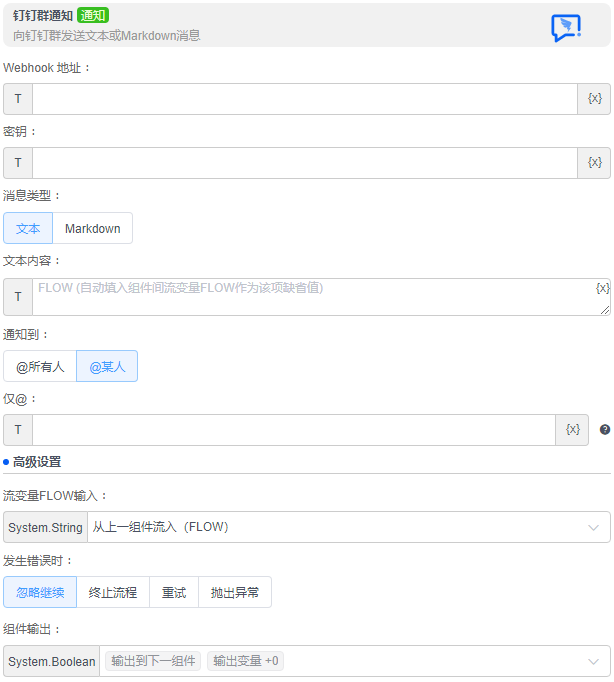
Task: Open variable picker for 仅@ field
Action: point(572,430)
